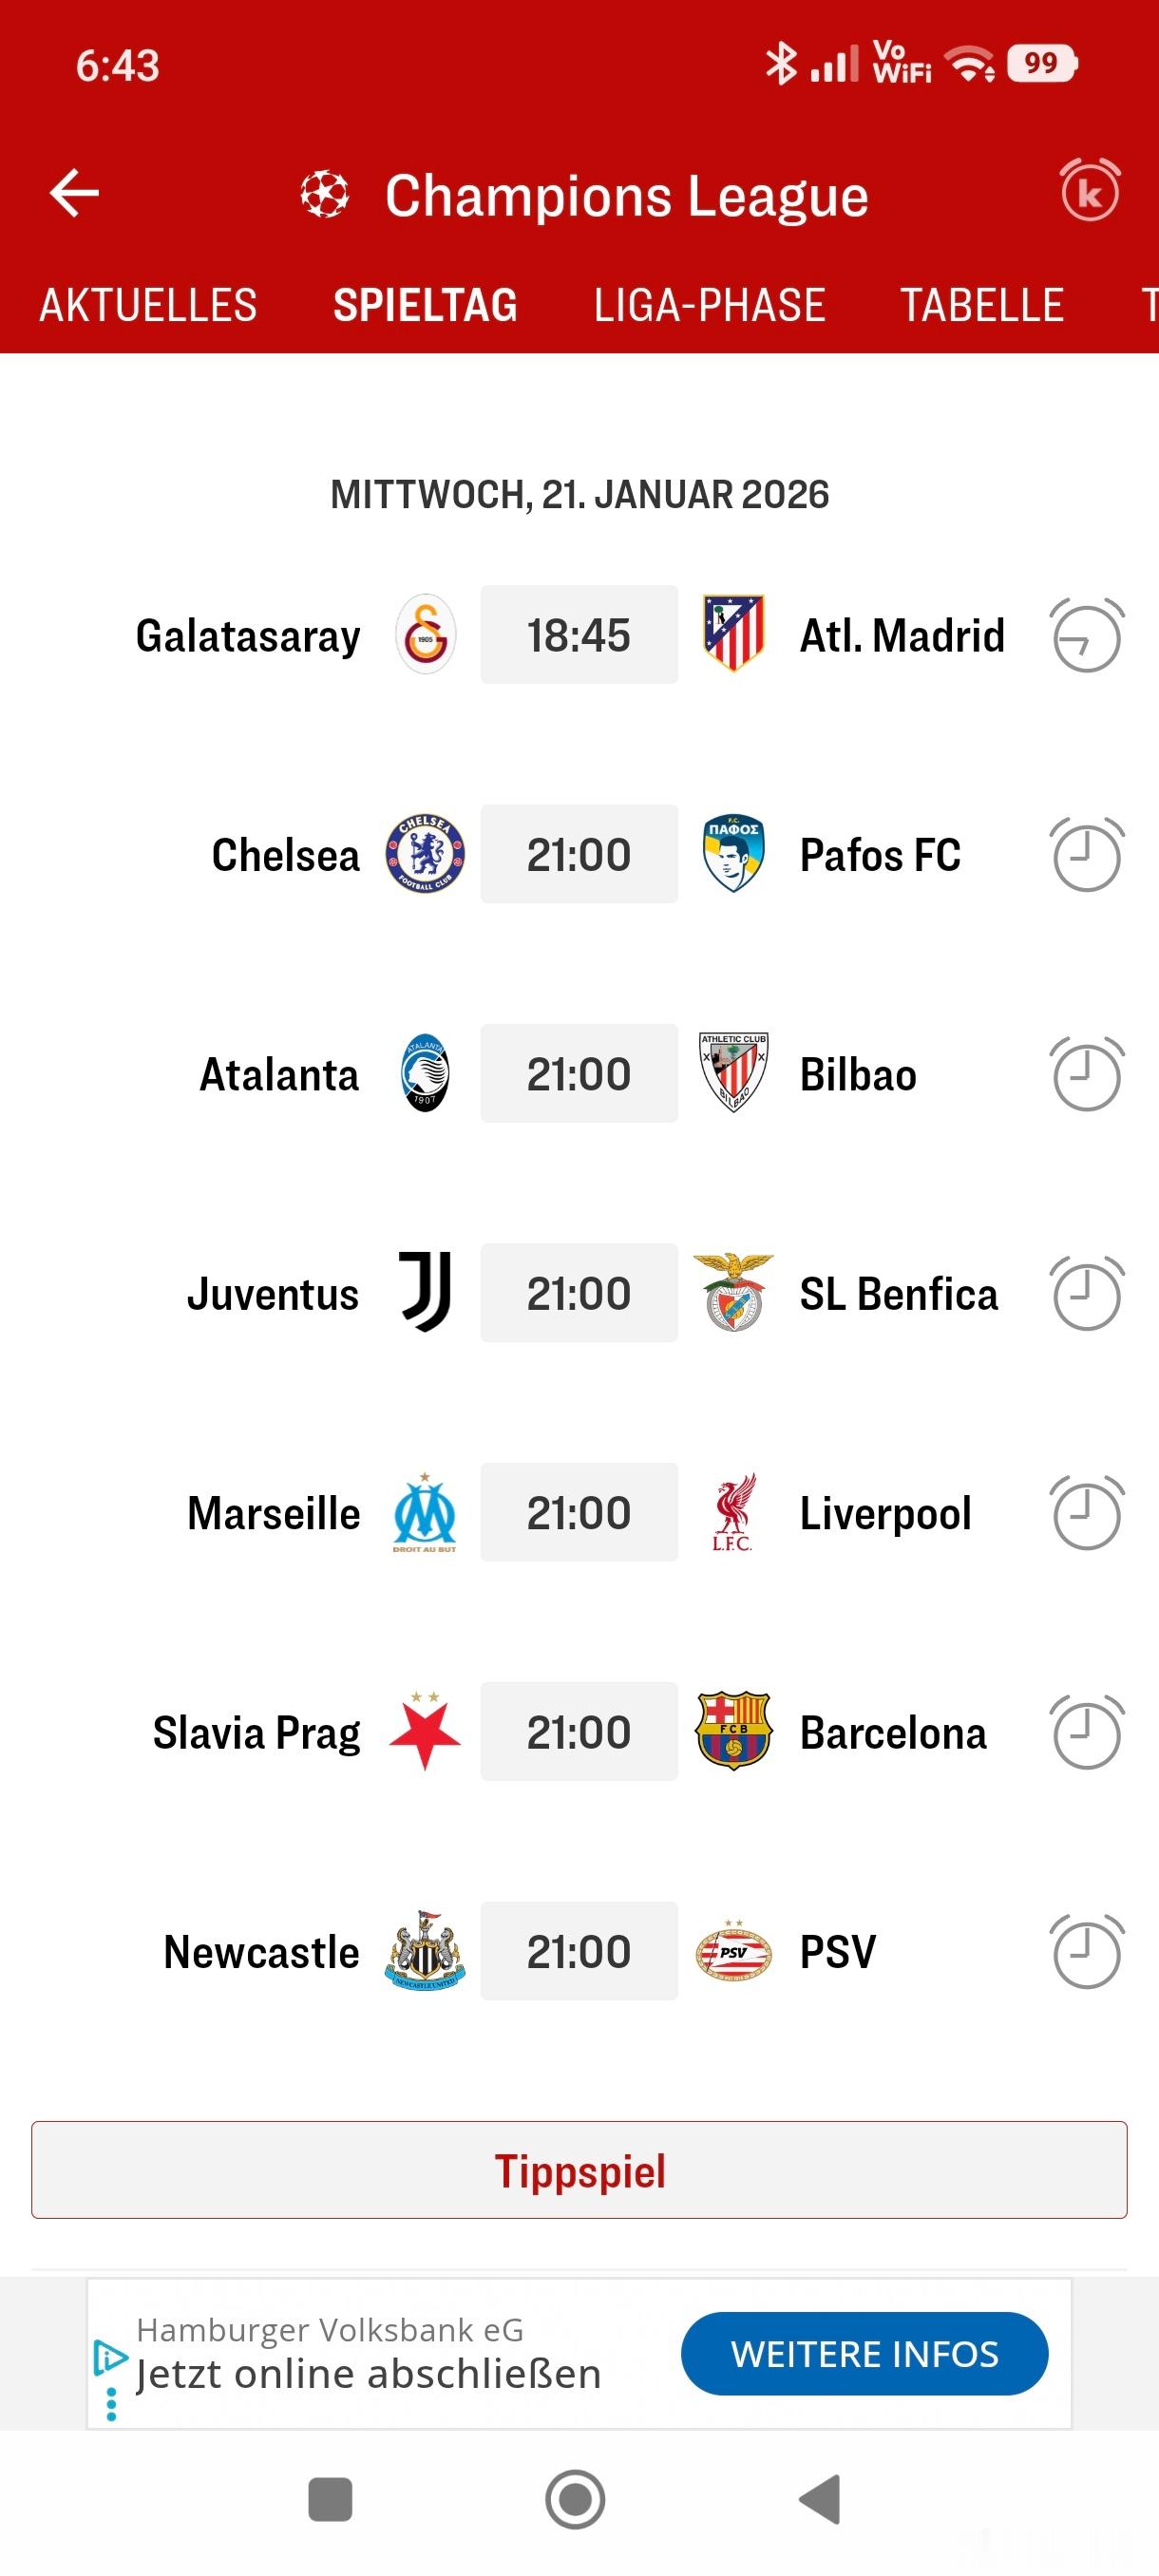Open the TABELLE tab

pos(982,305)
